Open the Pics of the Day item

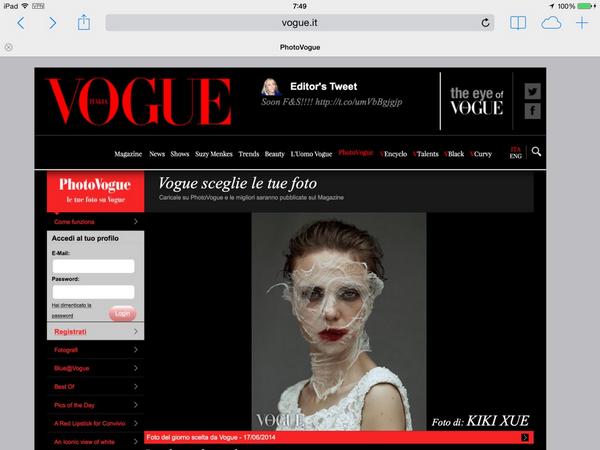click(74, 405)
